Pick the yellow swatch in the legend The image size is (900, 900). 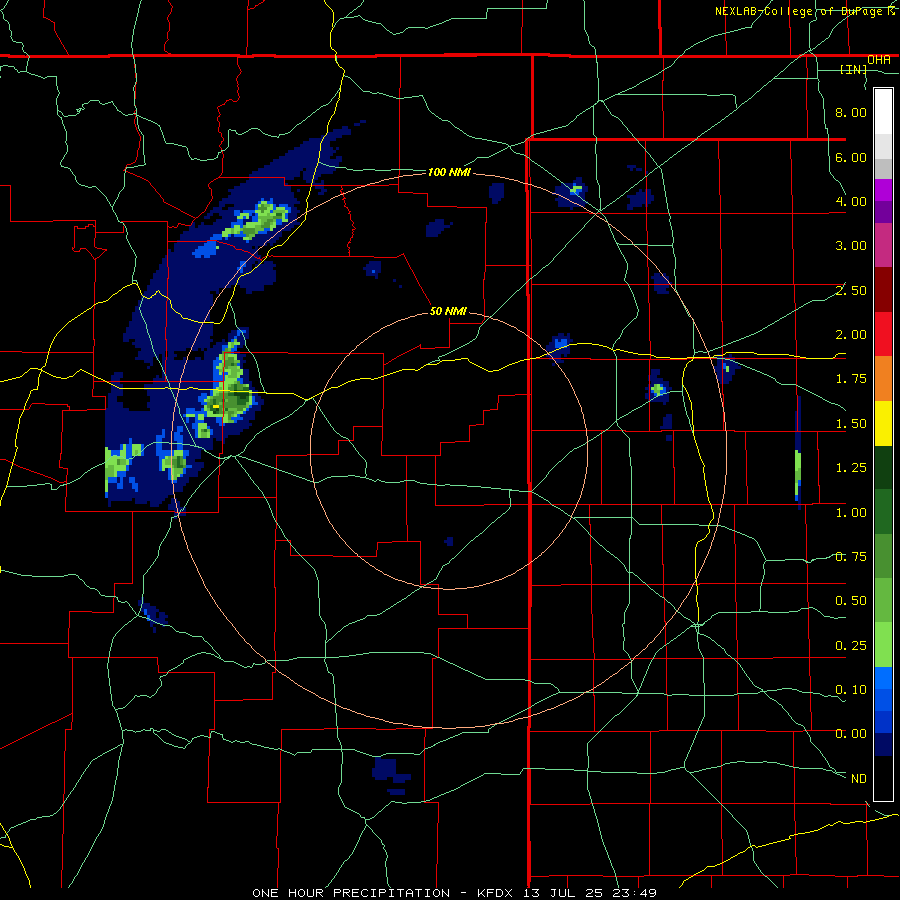click(x=883, y=424)
